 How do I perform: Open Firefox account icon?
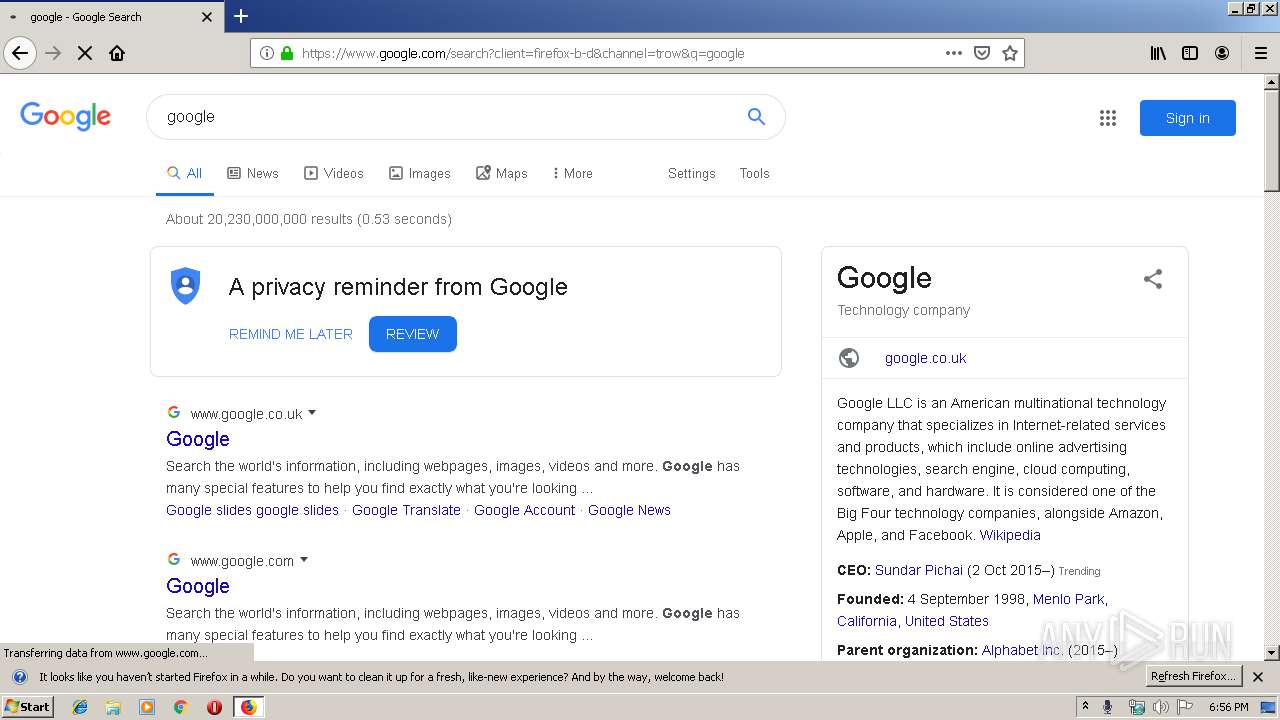[x=1222, y=53]
